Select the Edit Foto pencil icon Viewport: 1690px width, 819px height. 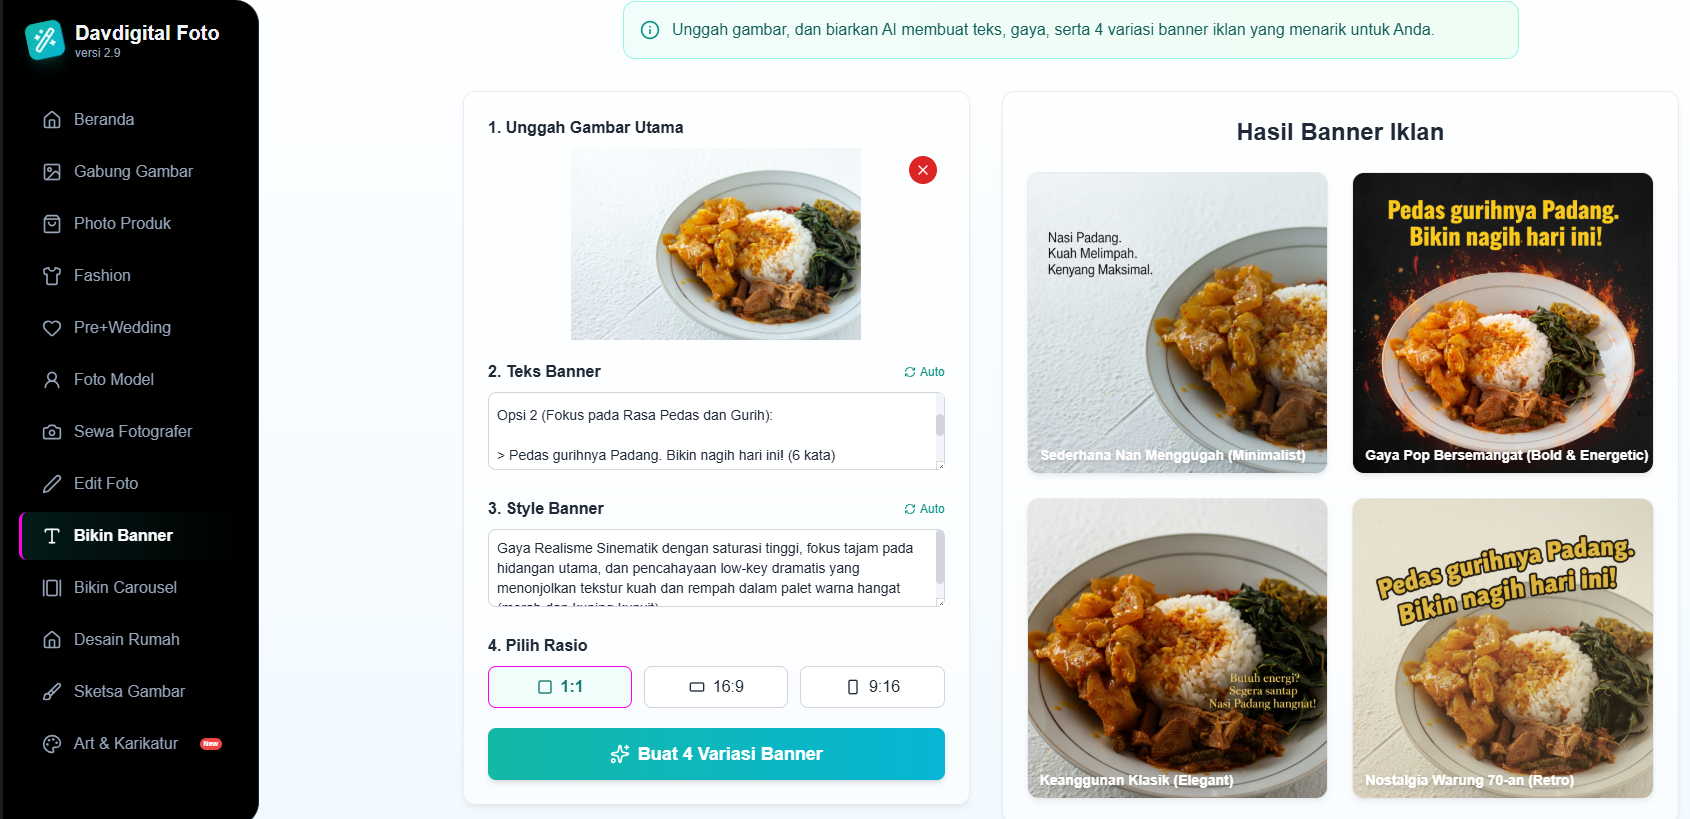[52, 484]
